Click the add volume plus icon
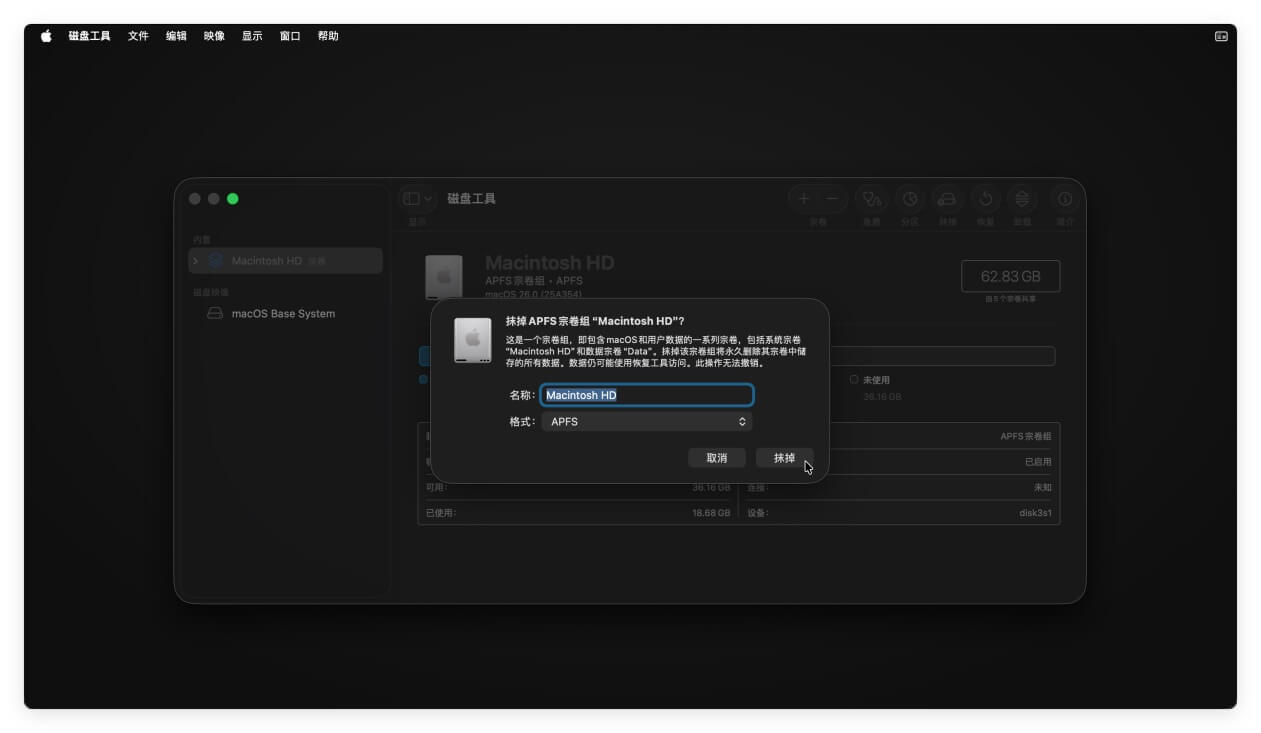The width and height of the screenshot is (1261, 733). point(803,198)
